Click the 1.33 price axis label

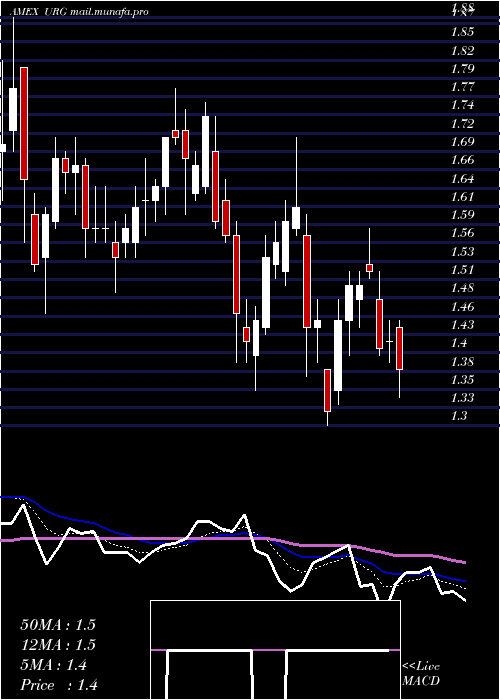point(462,397)
